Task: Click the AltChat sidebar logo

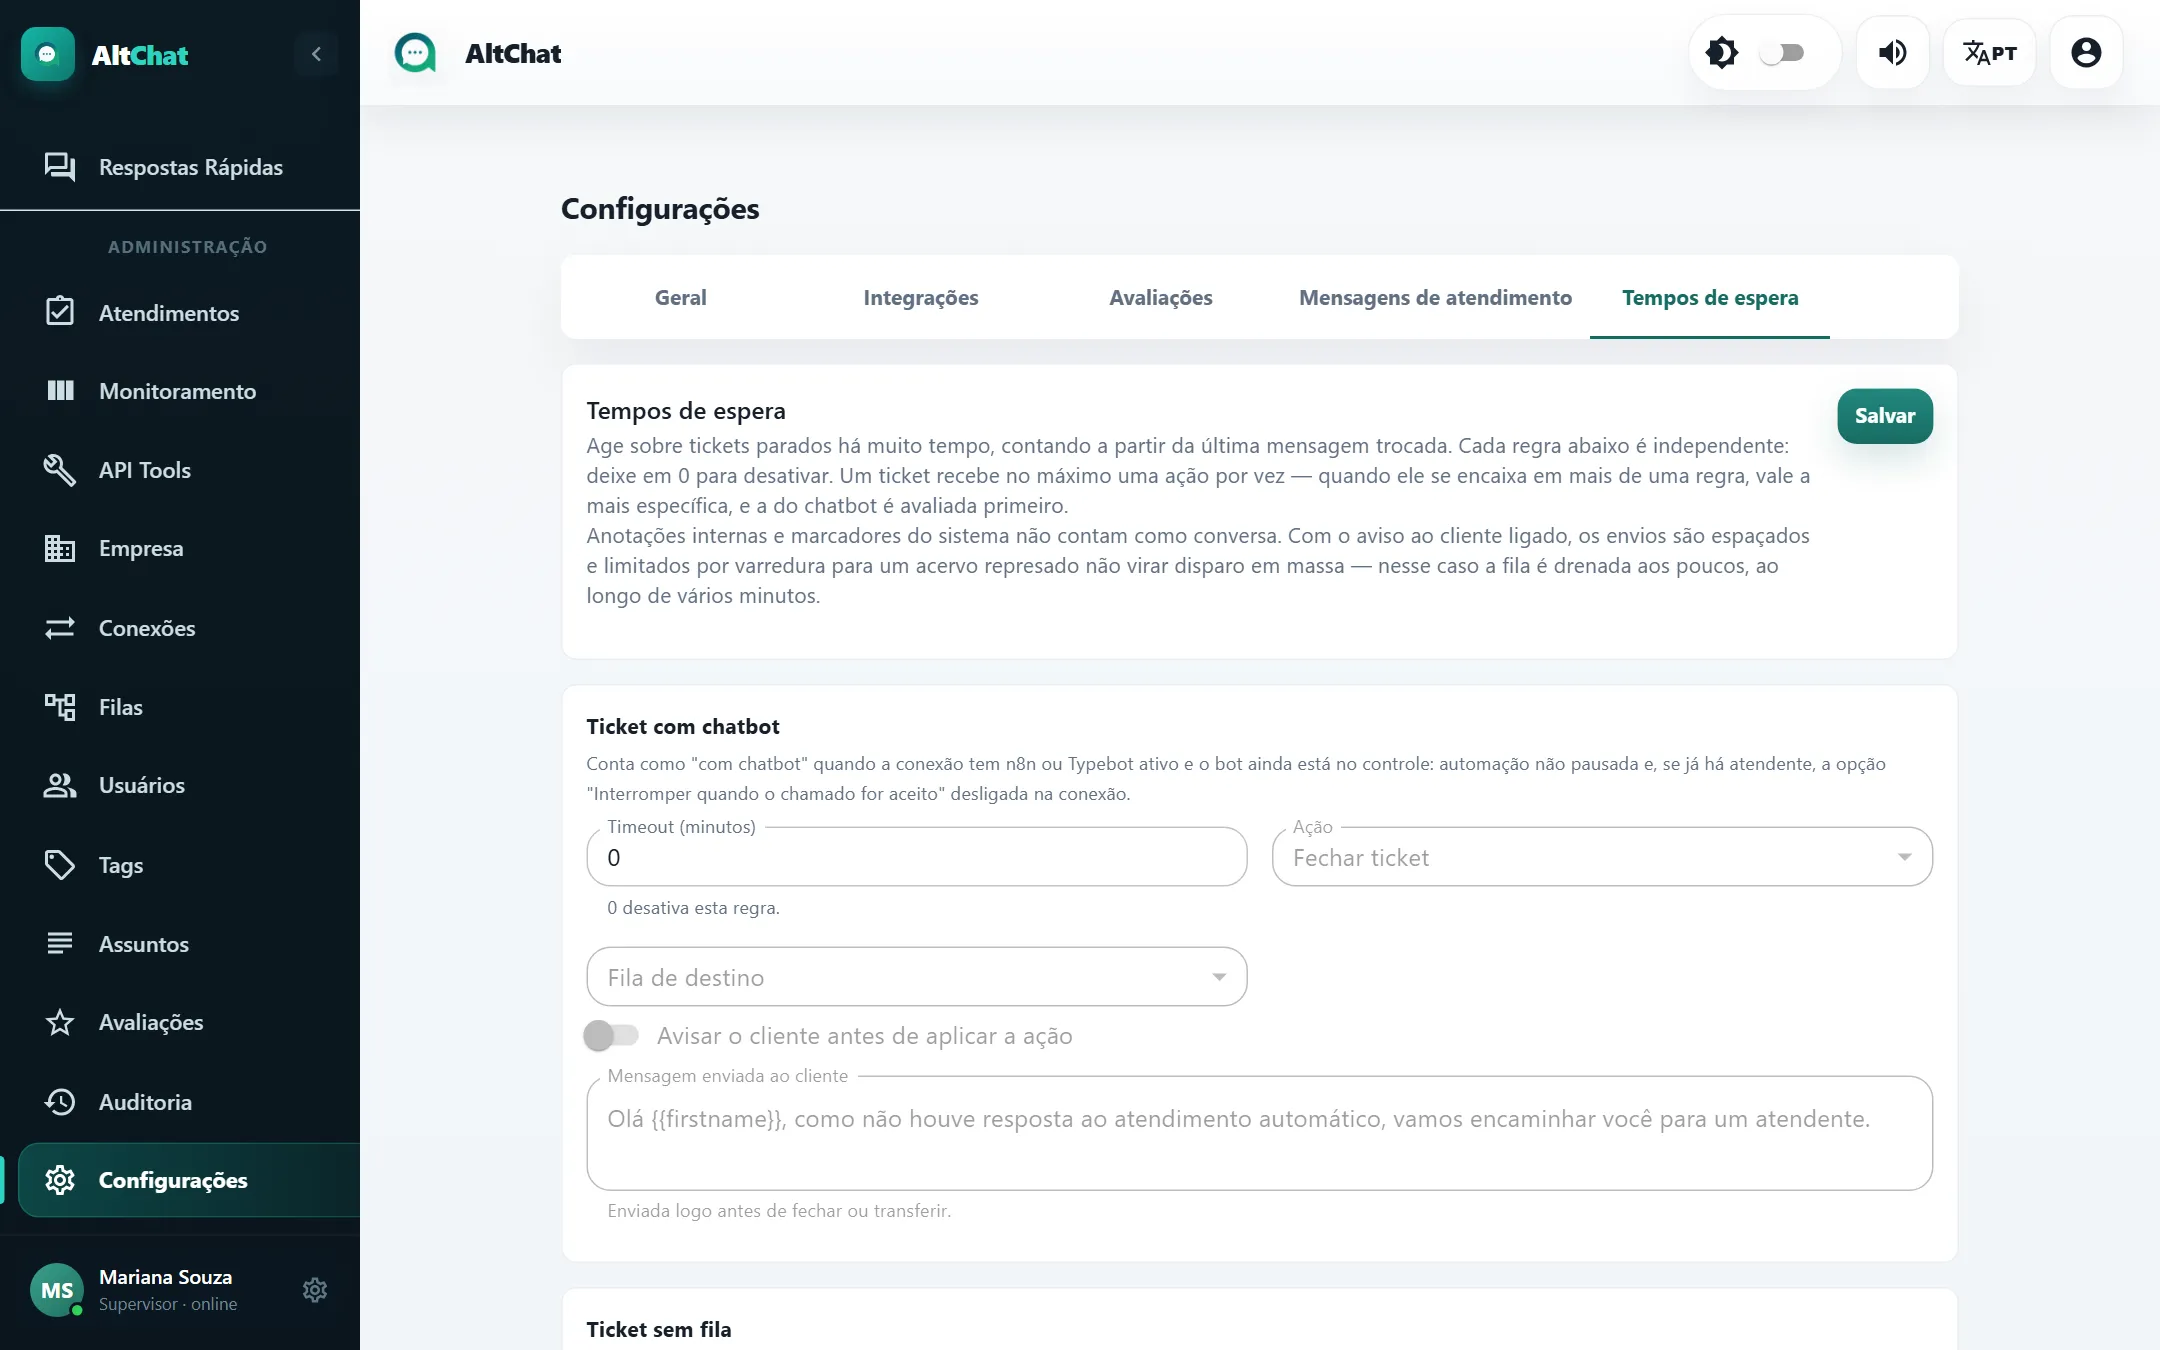Action: tap(47, 54)
